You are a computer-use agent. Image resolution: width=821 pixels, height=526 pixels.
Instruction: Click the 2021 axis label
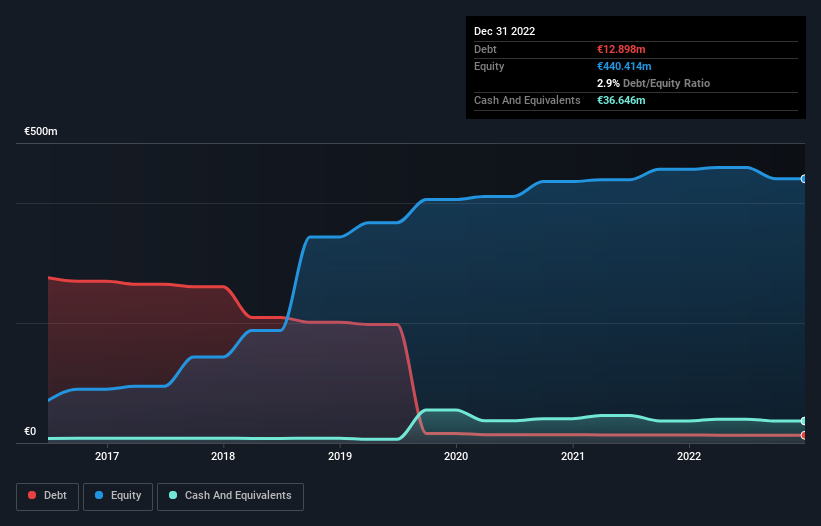(x=573, y=456)
